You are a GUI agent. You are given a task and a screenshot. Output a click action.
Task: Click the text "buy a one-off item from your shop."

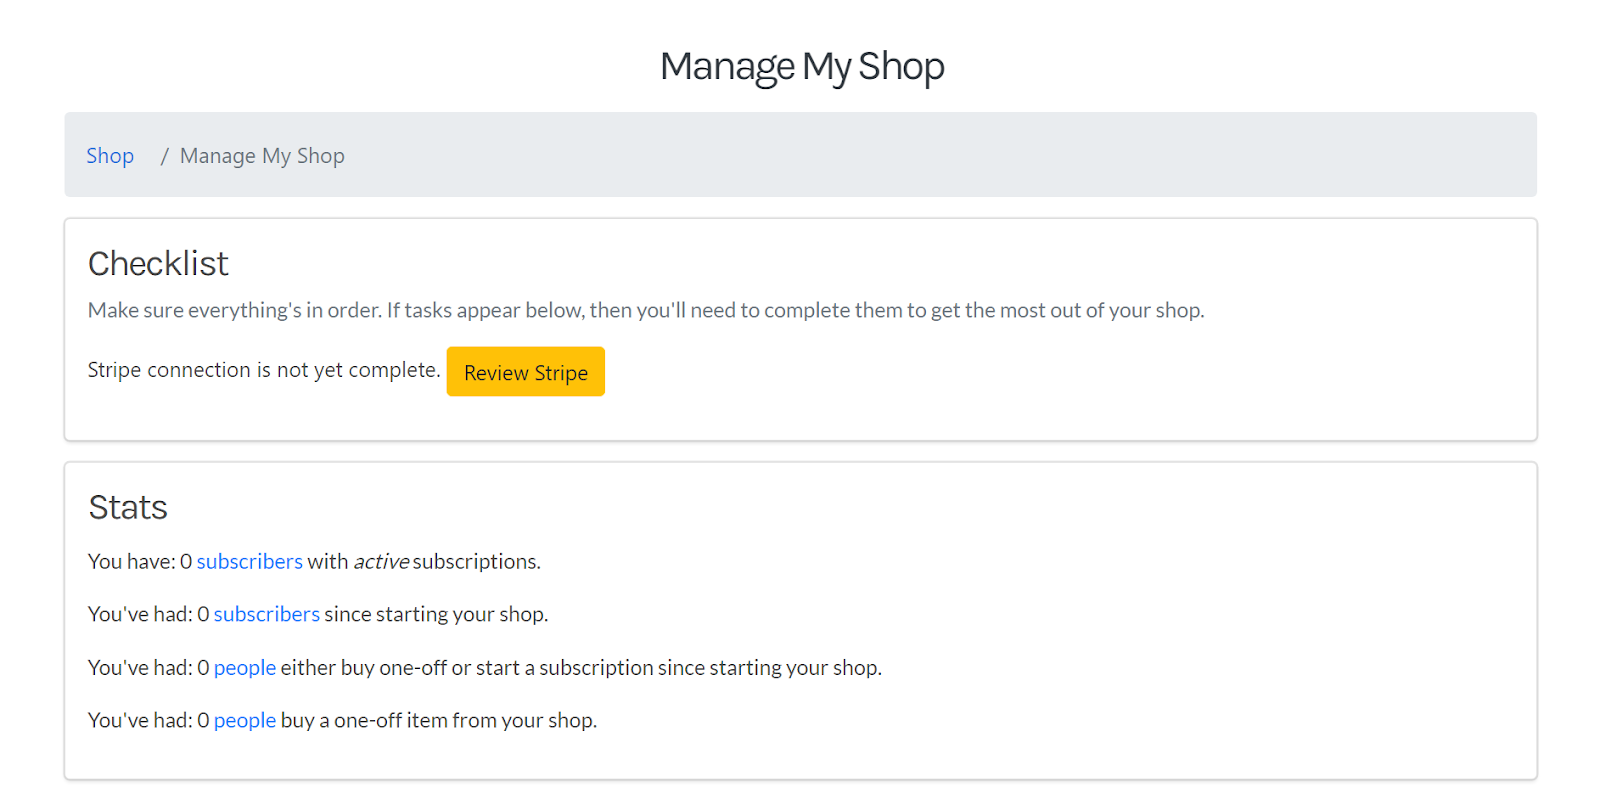point(438,721)
